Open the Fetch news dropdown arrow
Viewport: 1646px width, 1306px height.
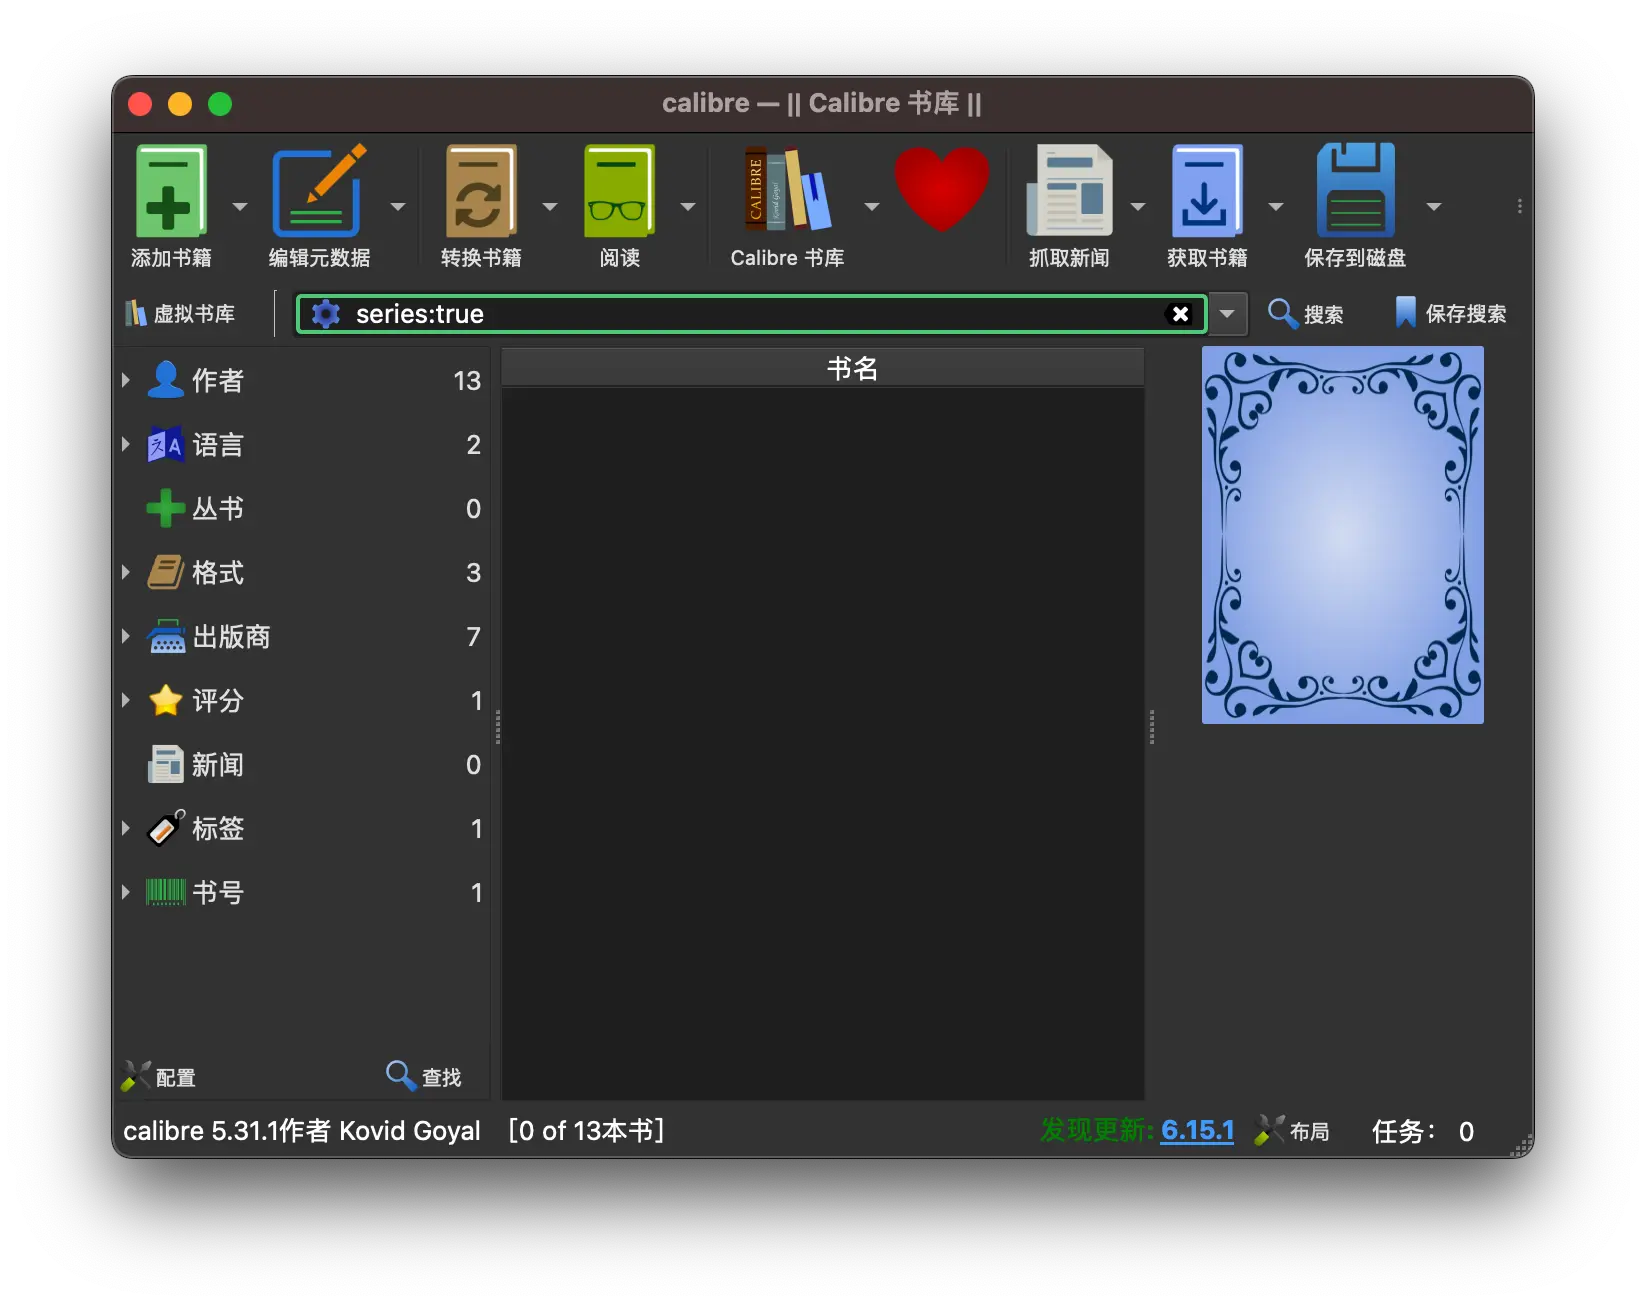tap(1138, 207)
